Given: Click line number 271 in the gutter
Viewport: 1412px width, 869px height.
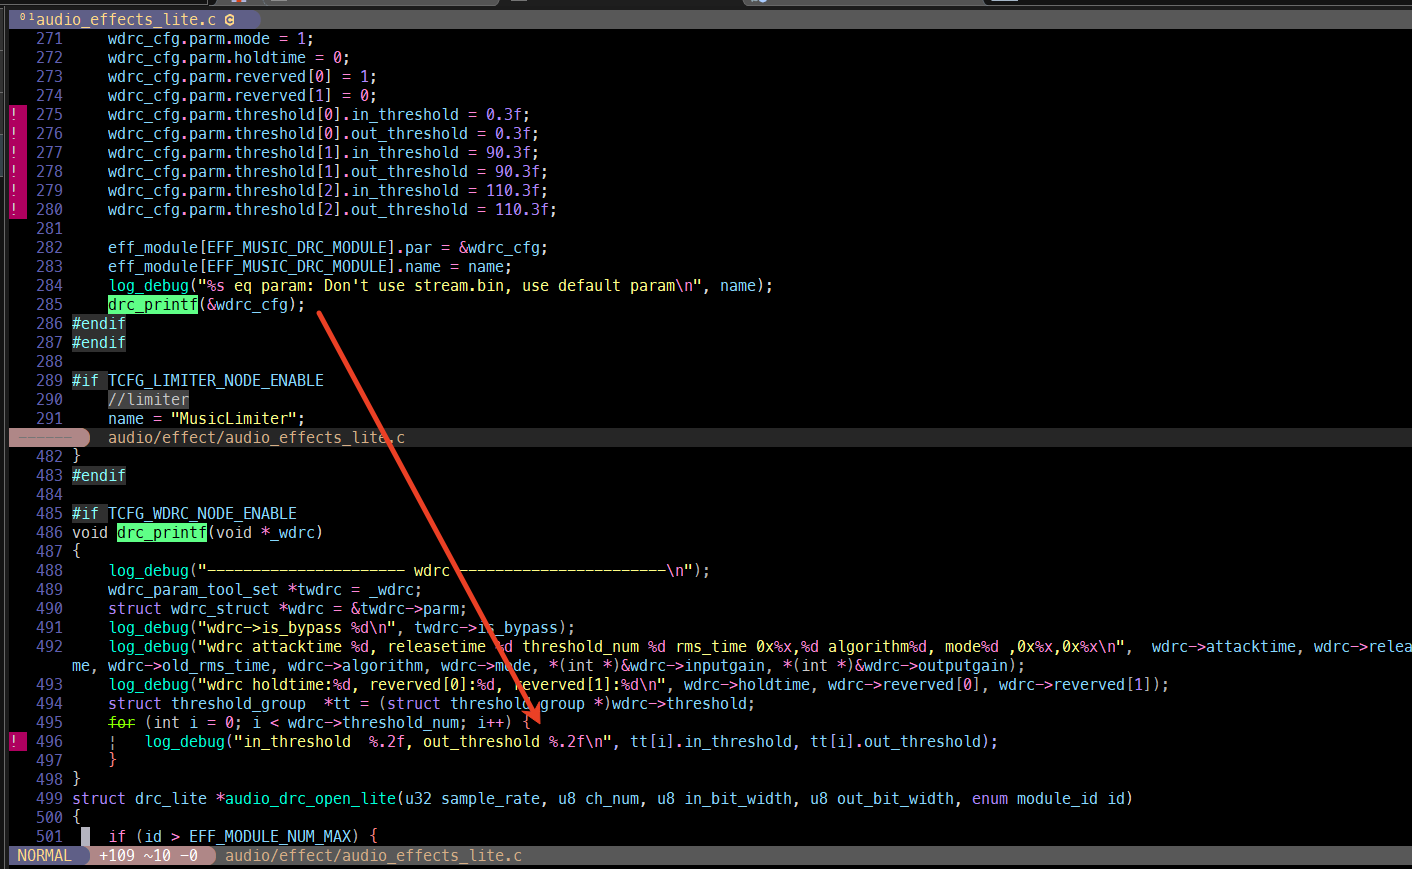Looking at the screenshot, I should point(49,39).
